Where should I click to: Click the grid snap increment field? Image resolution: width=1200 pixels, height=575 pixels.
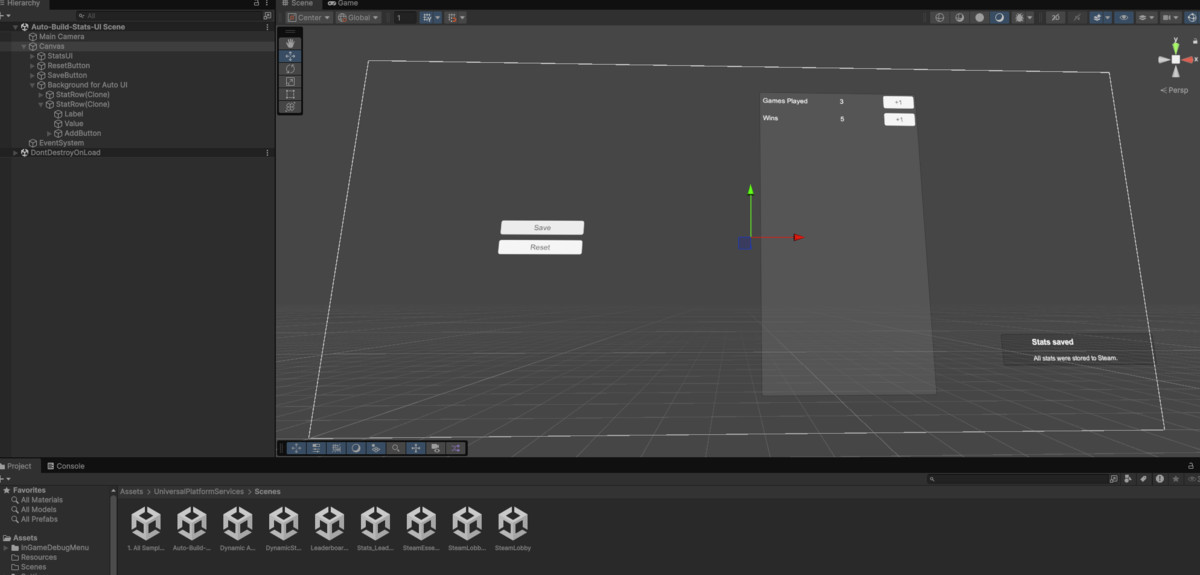404,18
